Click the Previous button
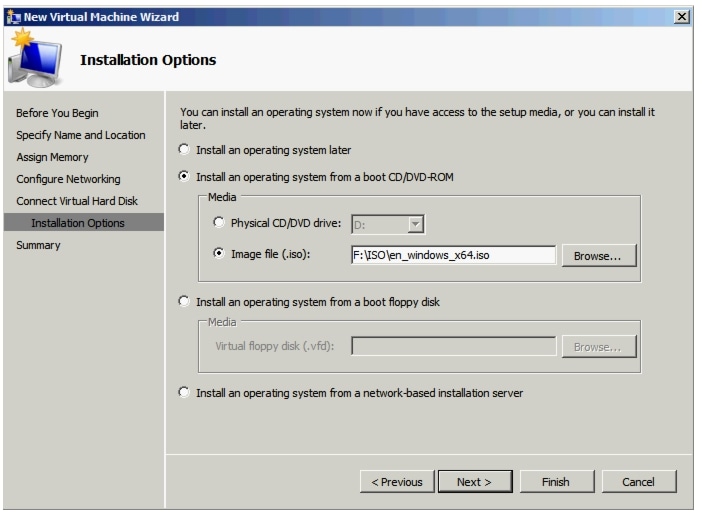Image resolution: width=702 pixels, height=514 pixels. tap(397, 482)
